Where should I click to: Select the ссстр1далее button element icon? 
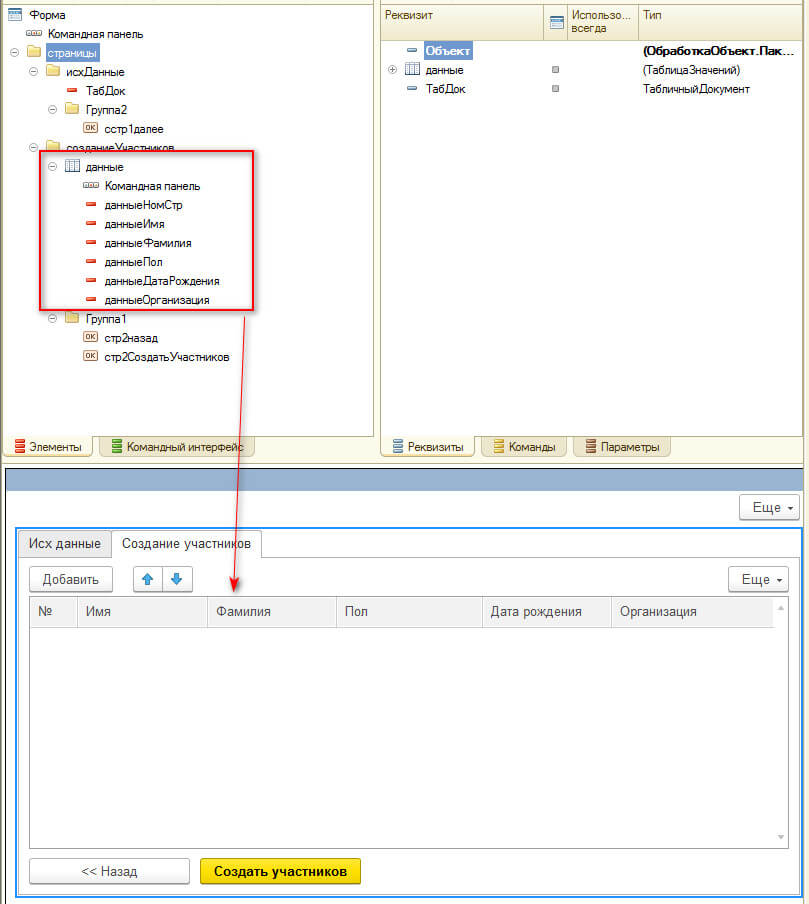90,128
